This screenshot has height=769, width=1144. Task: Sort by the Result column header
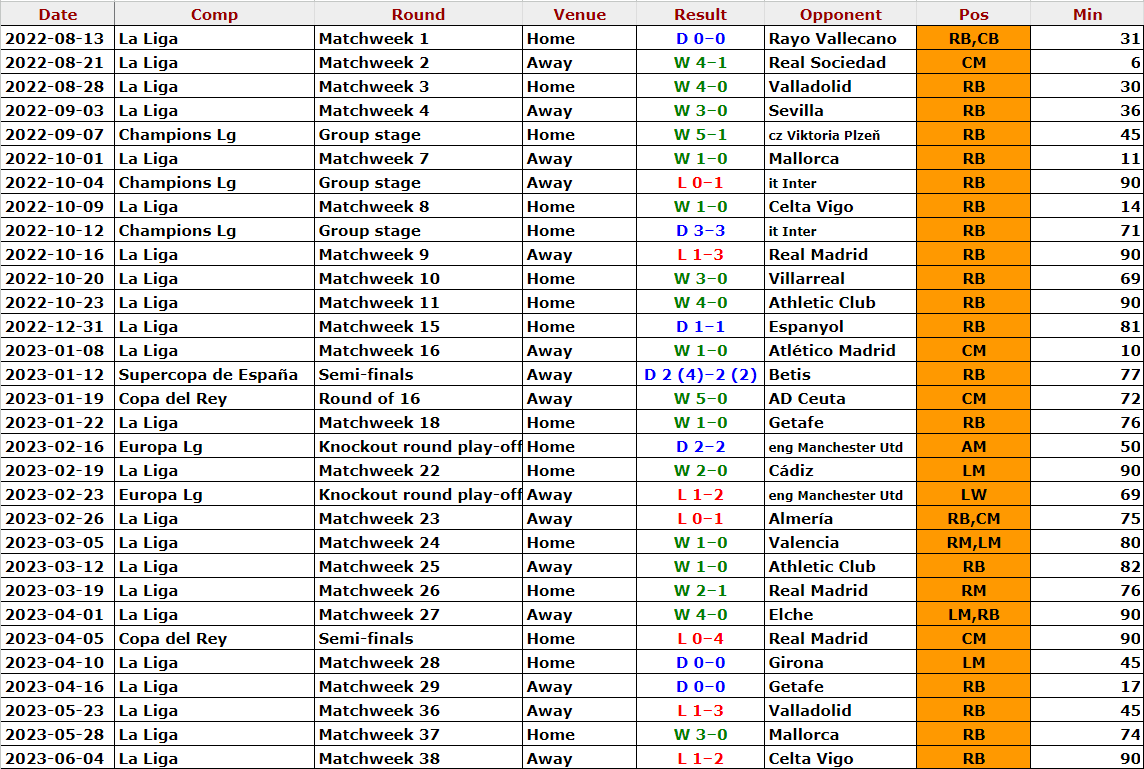point(700,14)
